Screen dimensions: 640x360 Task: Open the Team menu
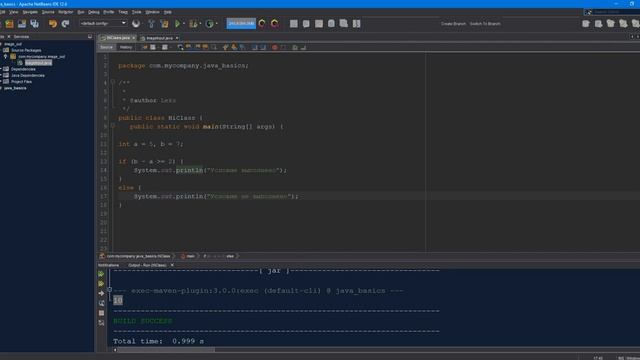point(123,12)
